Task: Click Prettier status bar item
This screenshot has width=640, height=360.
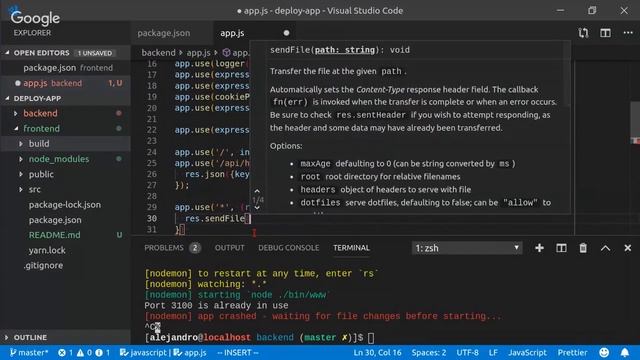Action: (573, 352)
